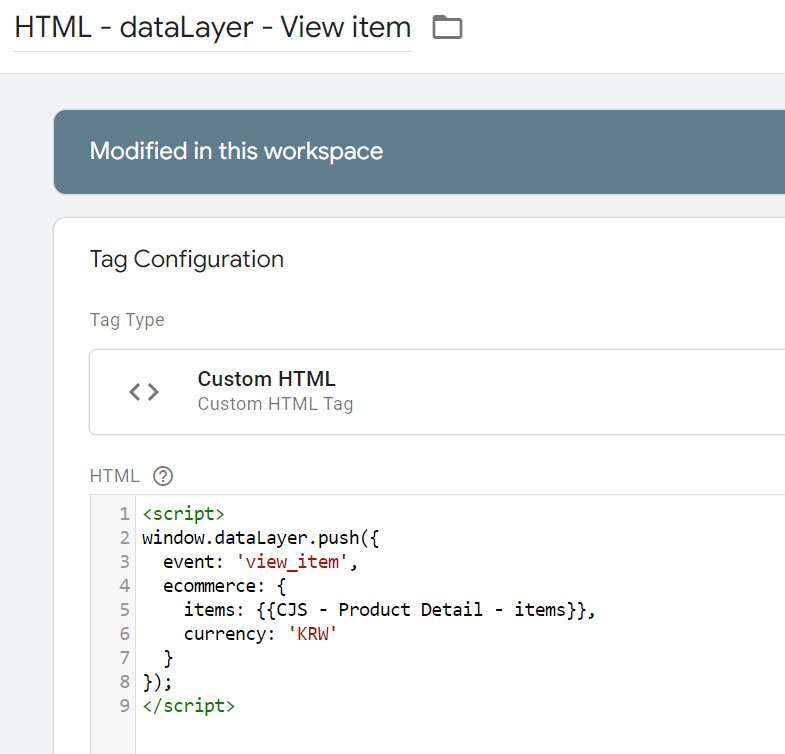The width and height of the screenshot is (785, 754).
Task: Click the folder icon beside the tag name
Action: point(447,27)
